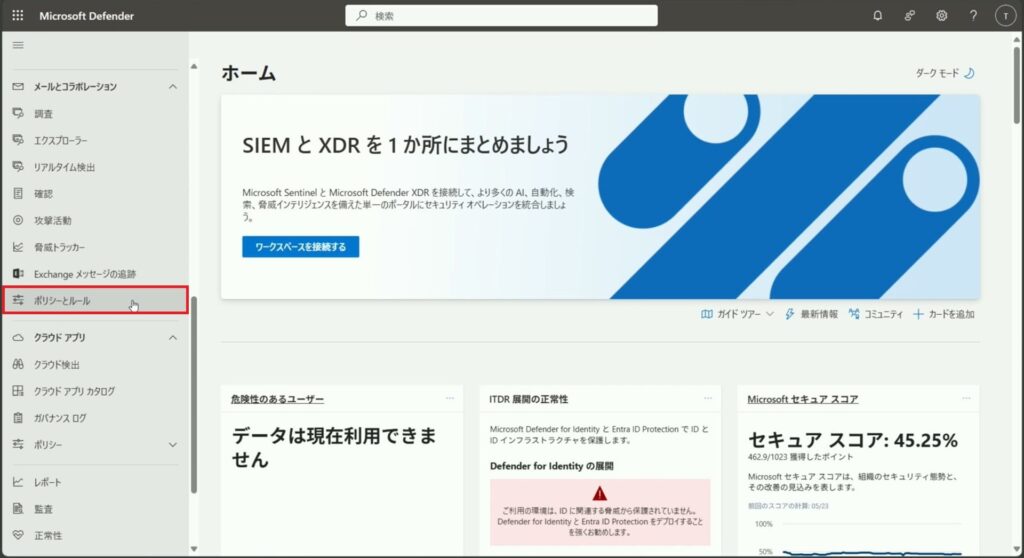The height and width of the screenshot is (558, 1024).
Task: Open more options on 危険性のあるユーザー card
Action: point(450,398)
